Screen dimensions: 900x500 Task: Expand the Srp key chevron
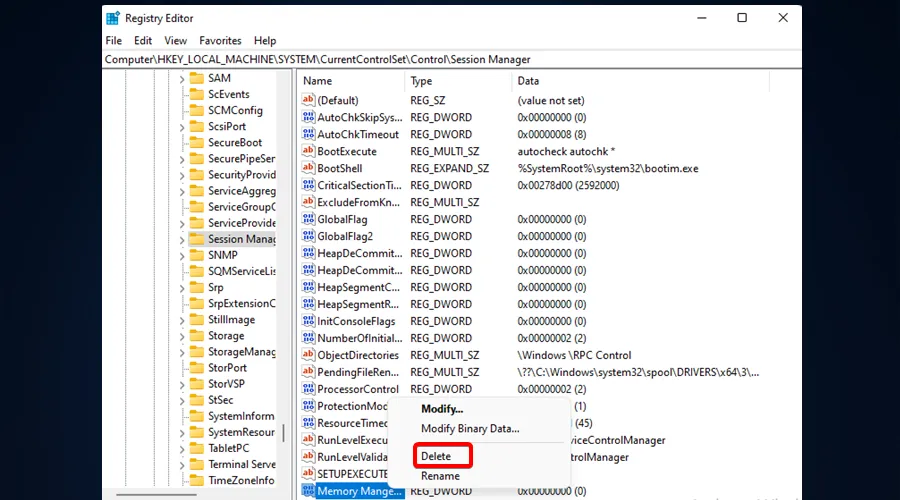182,288
